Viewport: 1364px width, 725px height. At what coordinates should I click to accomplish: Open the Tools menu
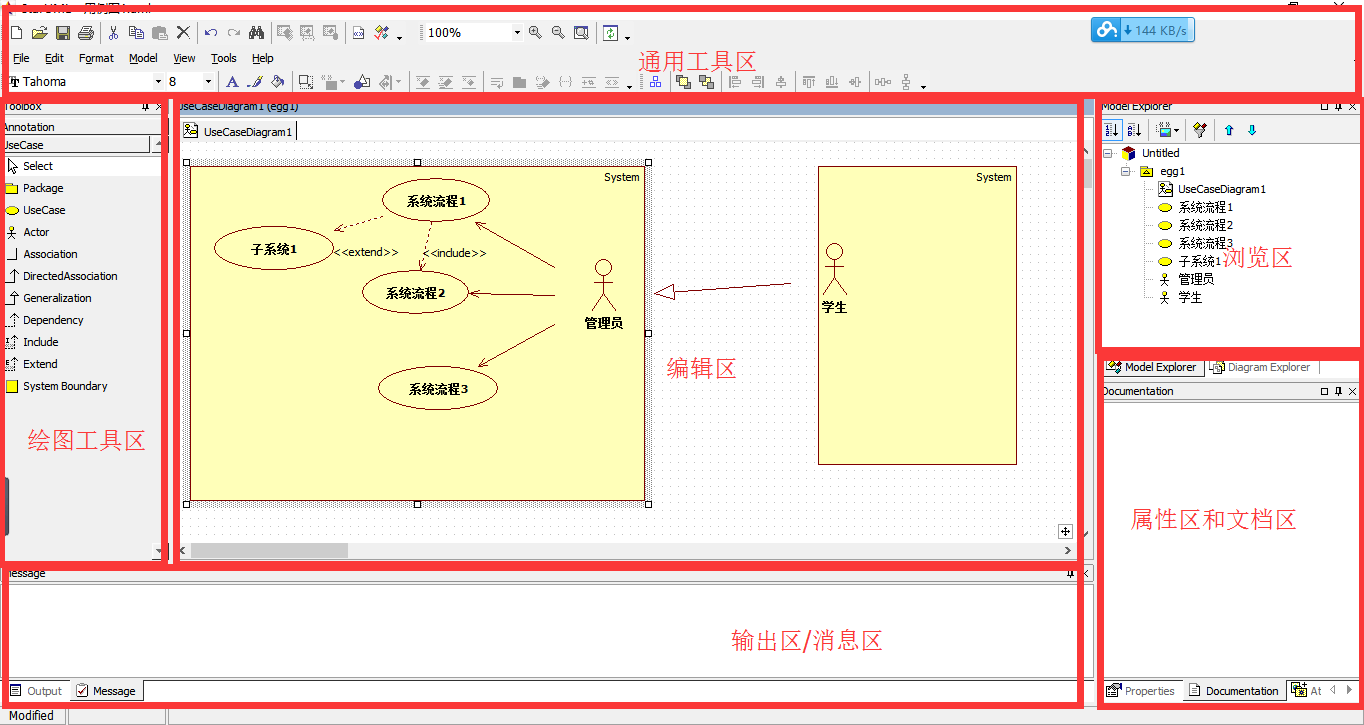[x=224, y=58]
